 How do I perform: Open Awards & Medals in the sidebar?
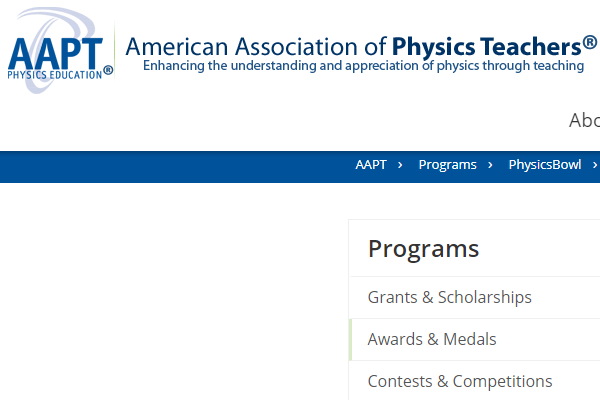click(474, 340)
